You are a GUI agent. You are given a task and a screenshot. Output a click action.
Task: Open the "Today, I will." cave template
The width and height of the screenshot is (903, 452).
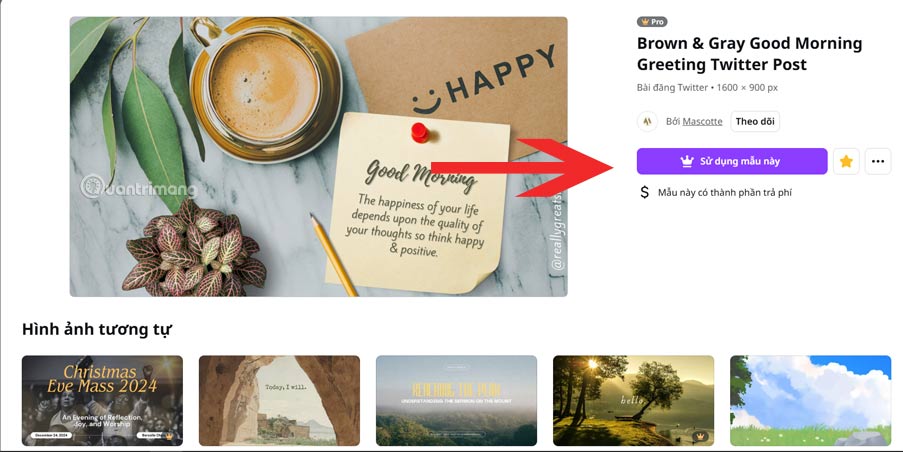tap(279, 401)
